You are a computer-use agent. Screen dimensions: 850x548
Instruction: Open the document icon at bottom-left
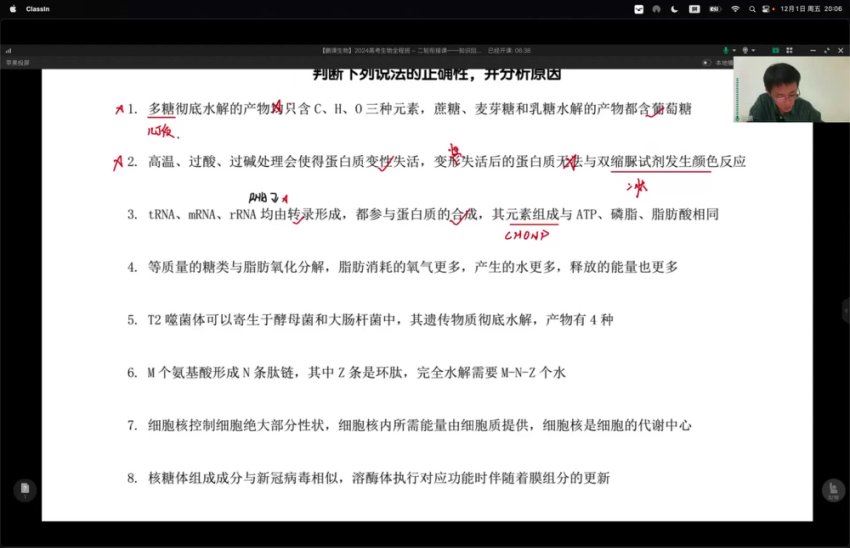(25, 489)
